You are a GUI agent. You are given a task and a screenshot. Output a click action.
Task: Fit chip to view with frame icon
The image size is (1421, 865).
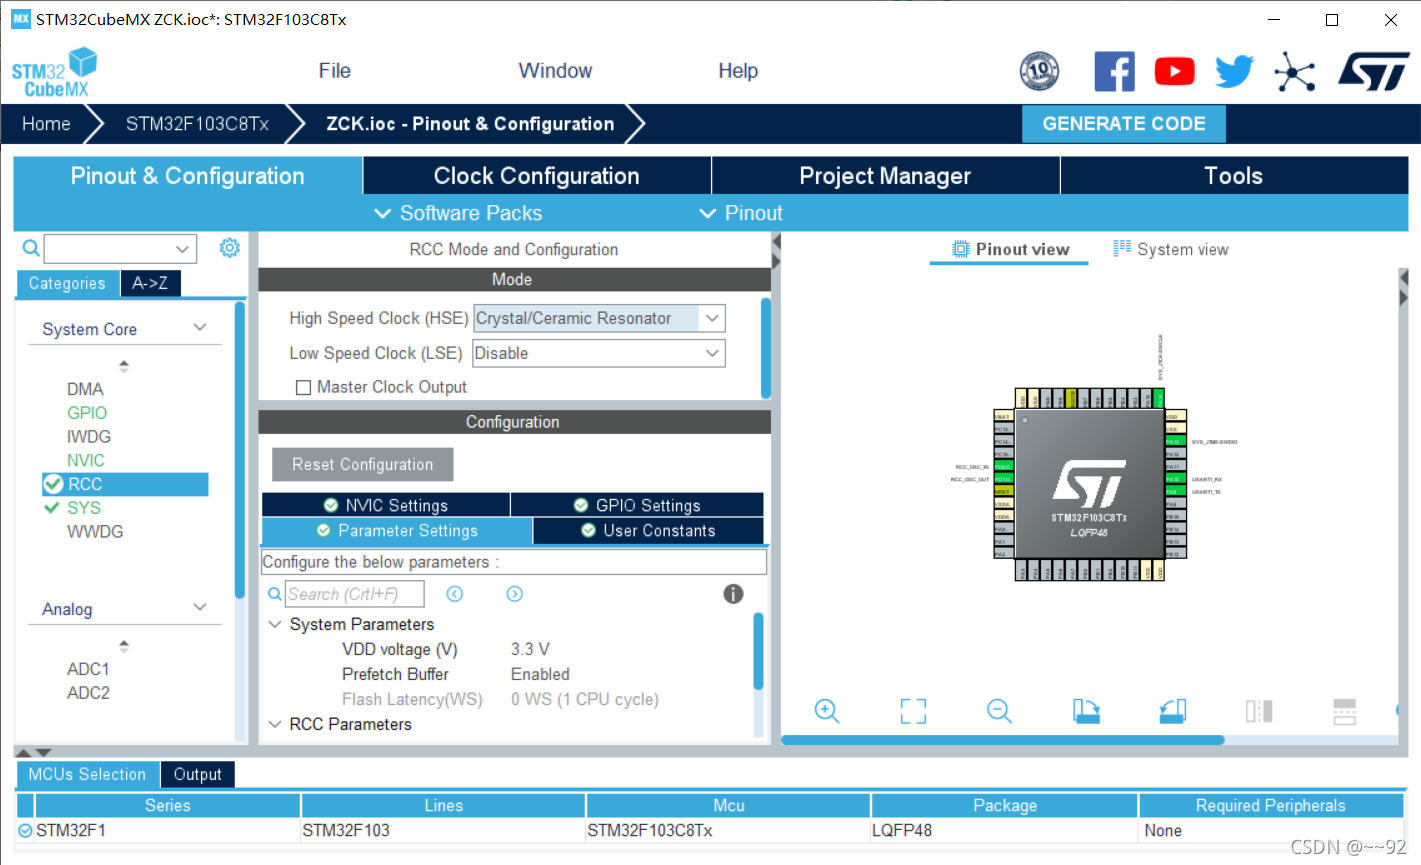[913, 711]
